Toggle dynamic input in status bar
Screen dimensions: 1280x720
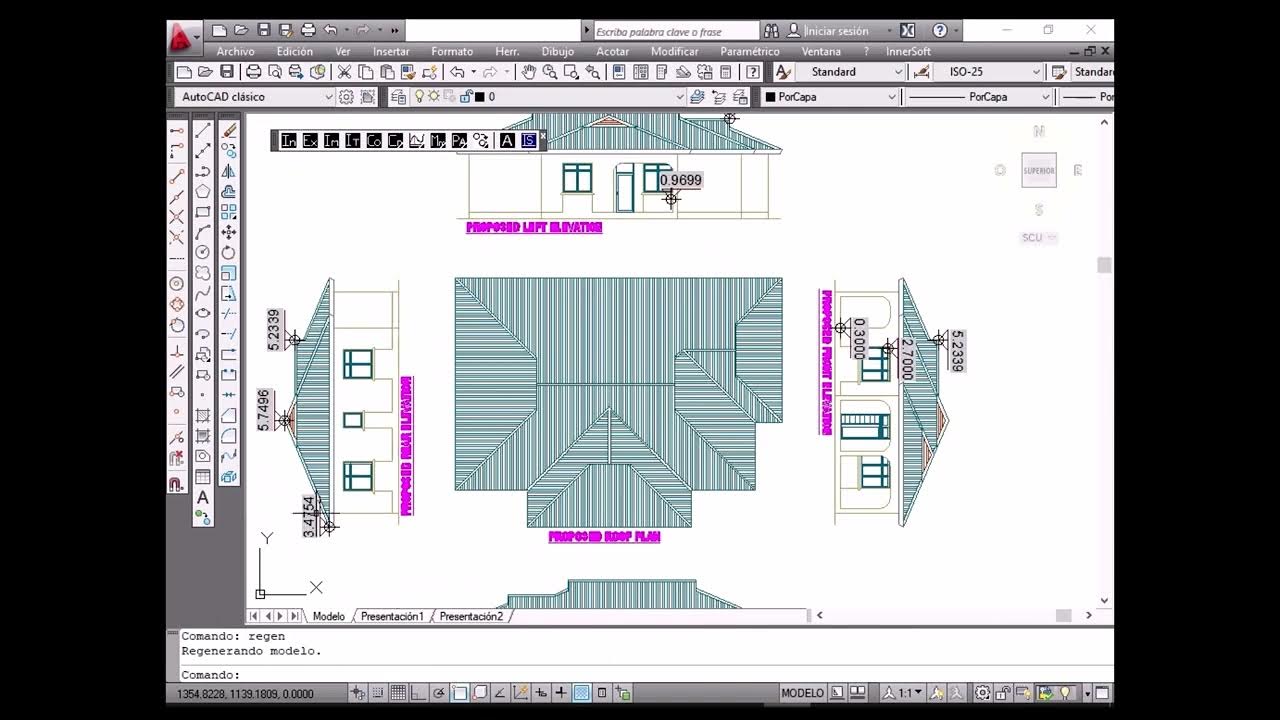point(541,692)
